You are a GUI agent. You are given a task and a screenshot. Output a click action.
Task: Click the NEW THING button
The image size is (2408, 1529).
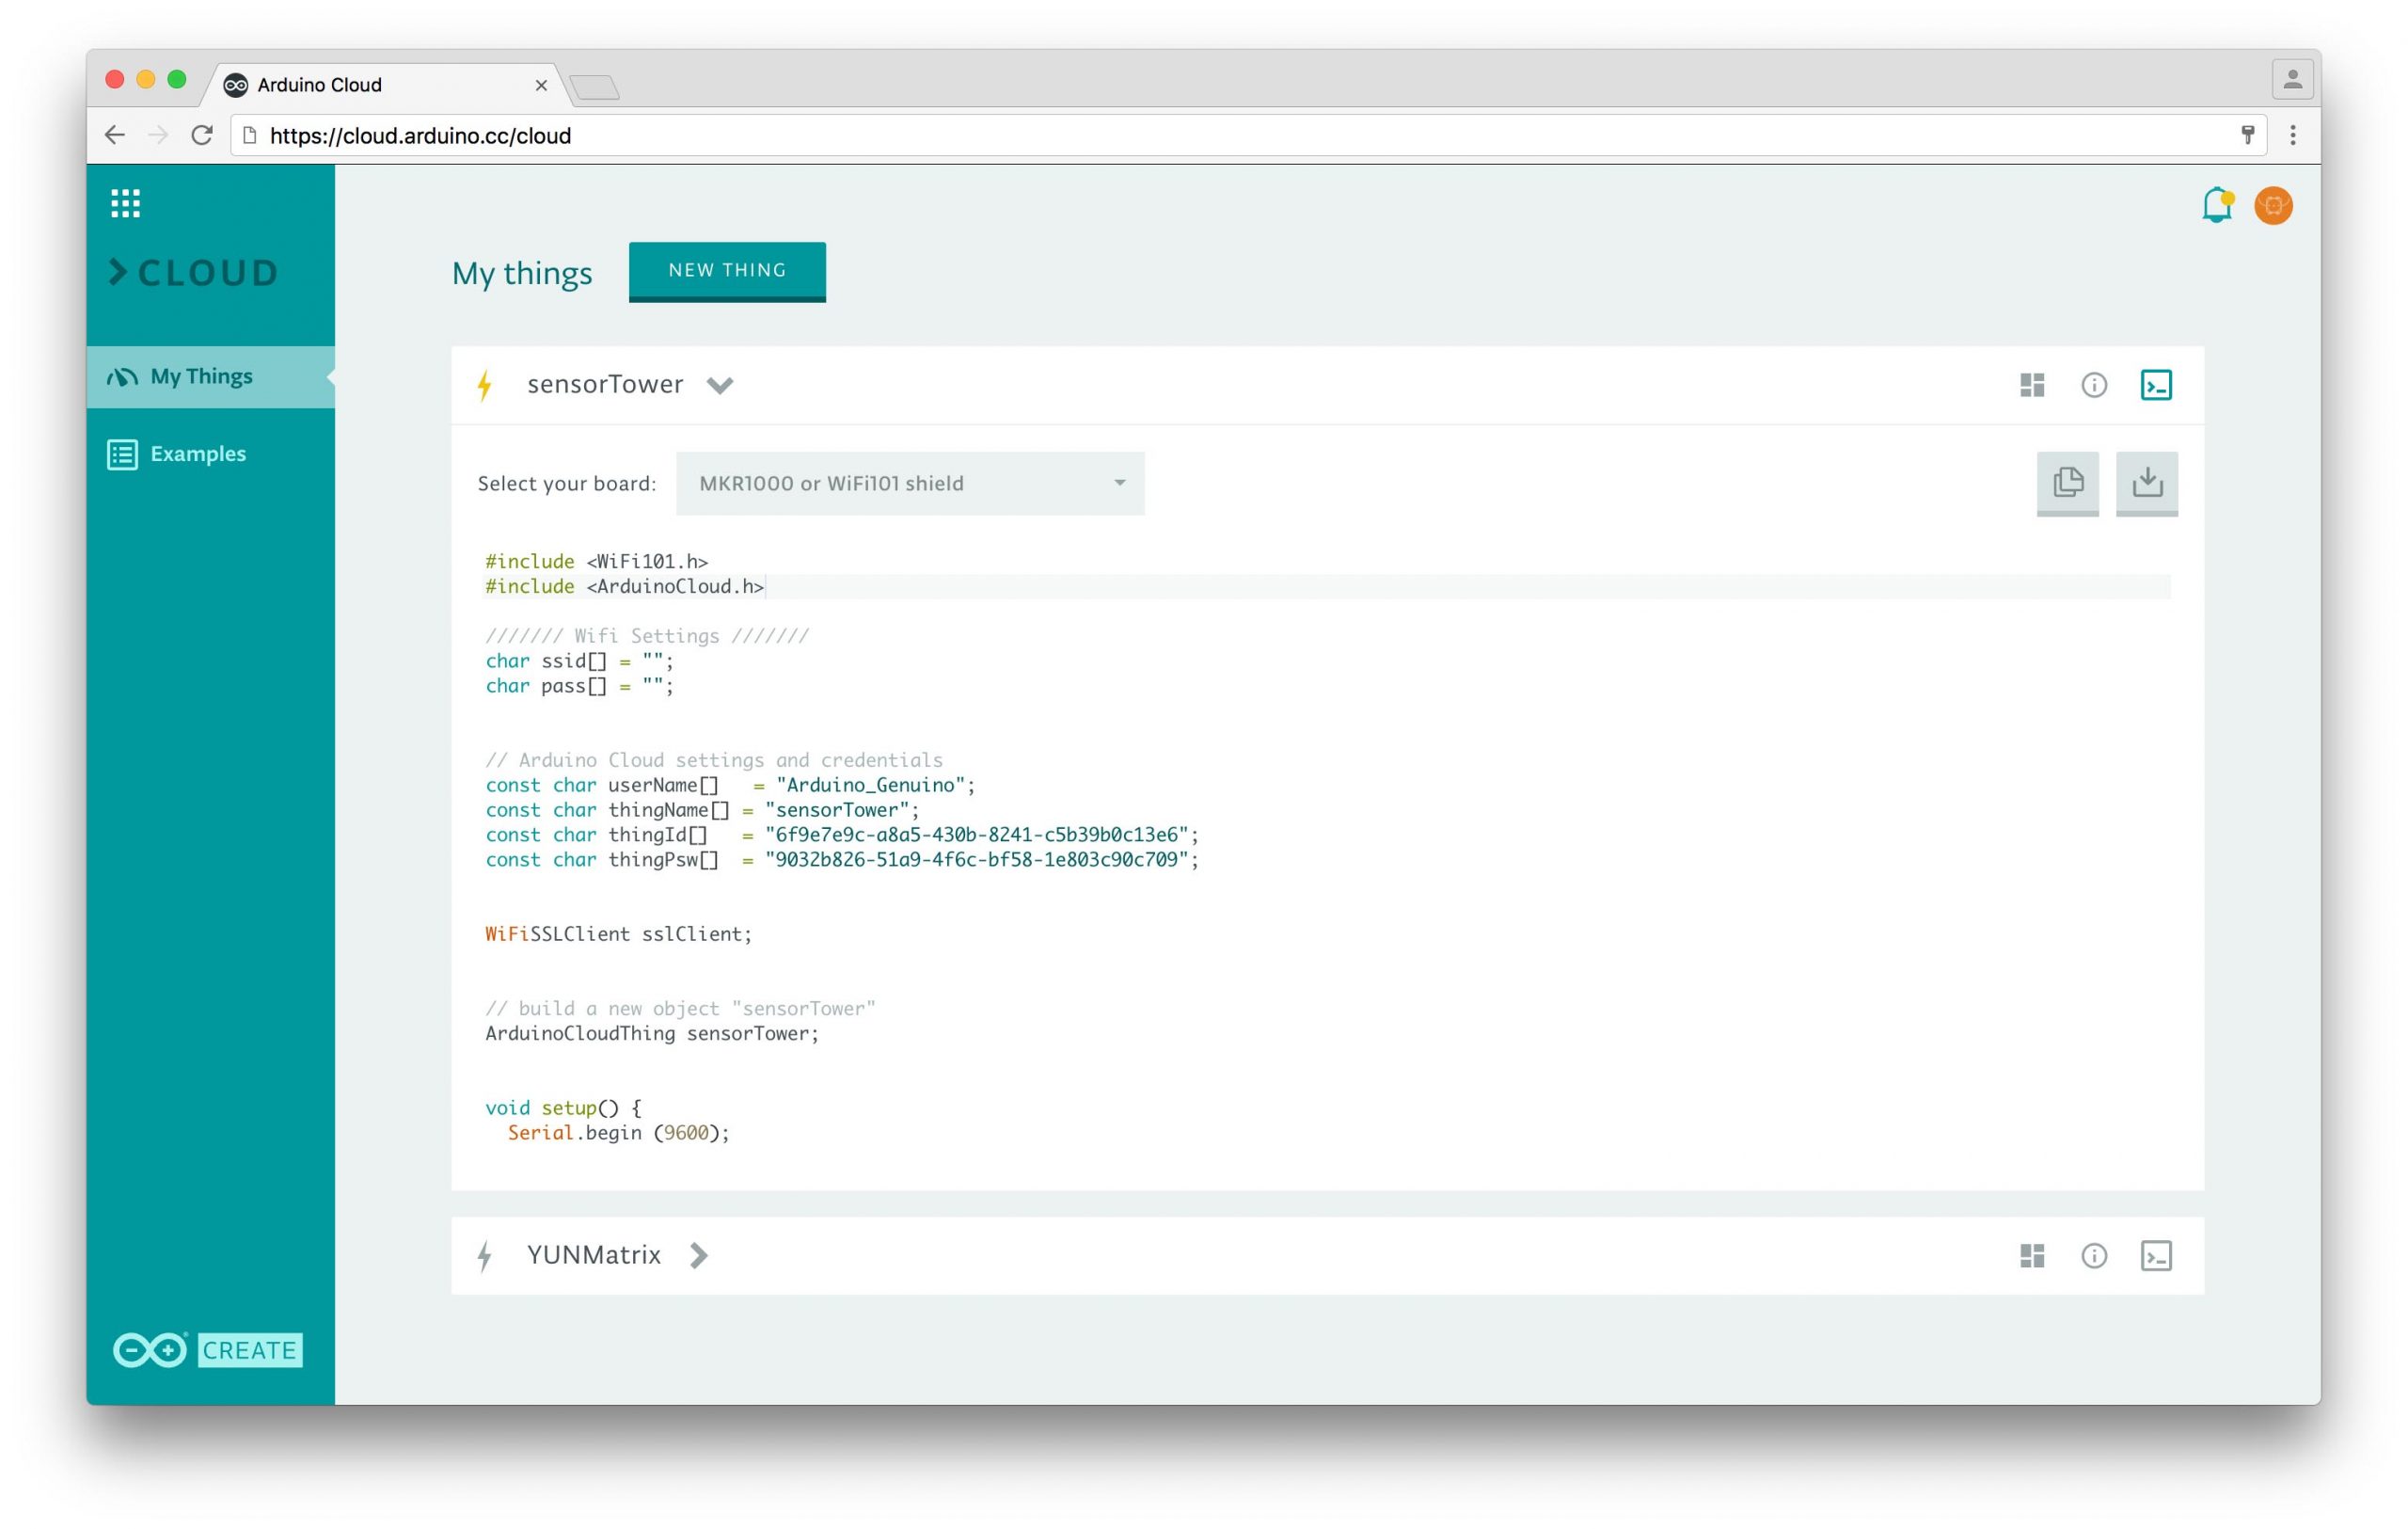(x=726, y=268)
